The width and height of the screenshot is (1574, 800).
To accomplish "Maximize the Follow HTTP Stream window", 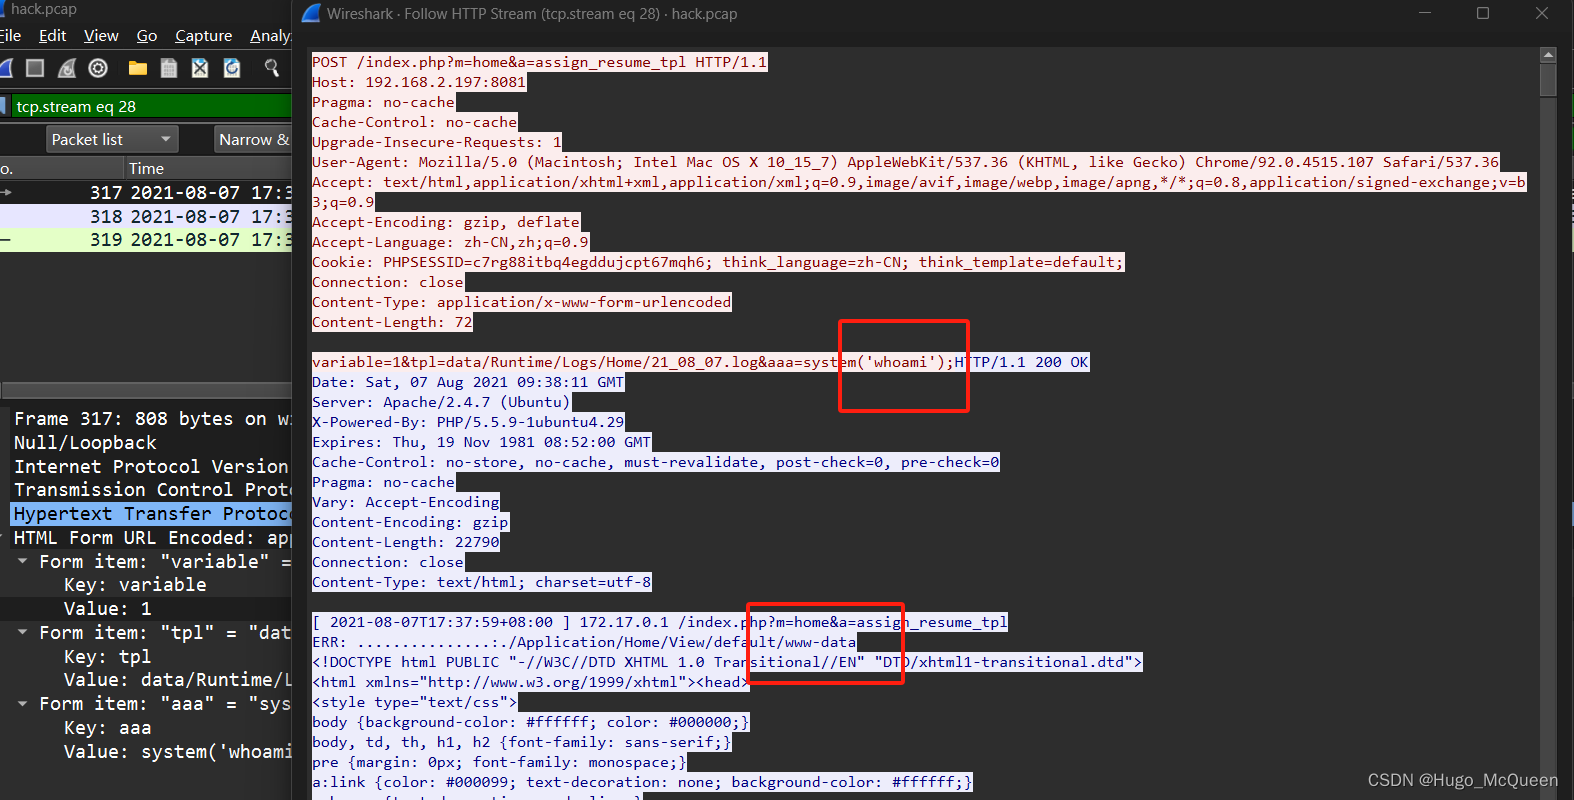I will (1483, 13).
